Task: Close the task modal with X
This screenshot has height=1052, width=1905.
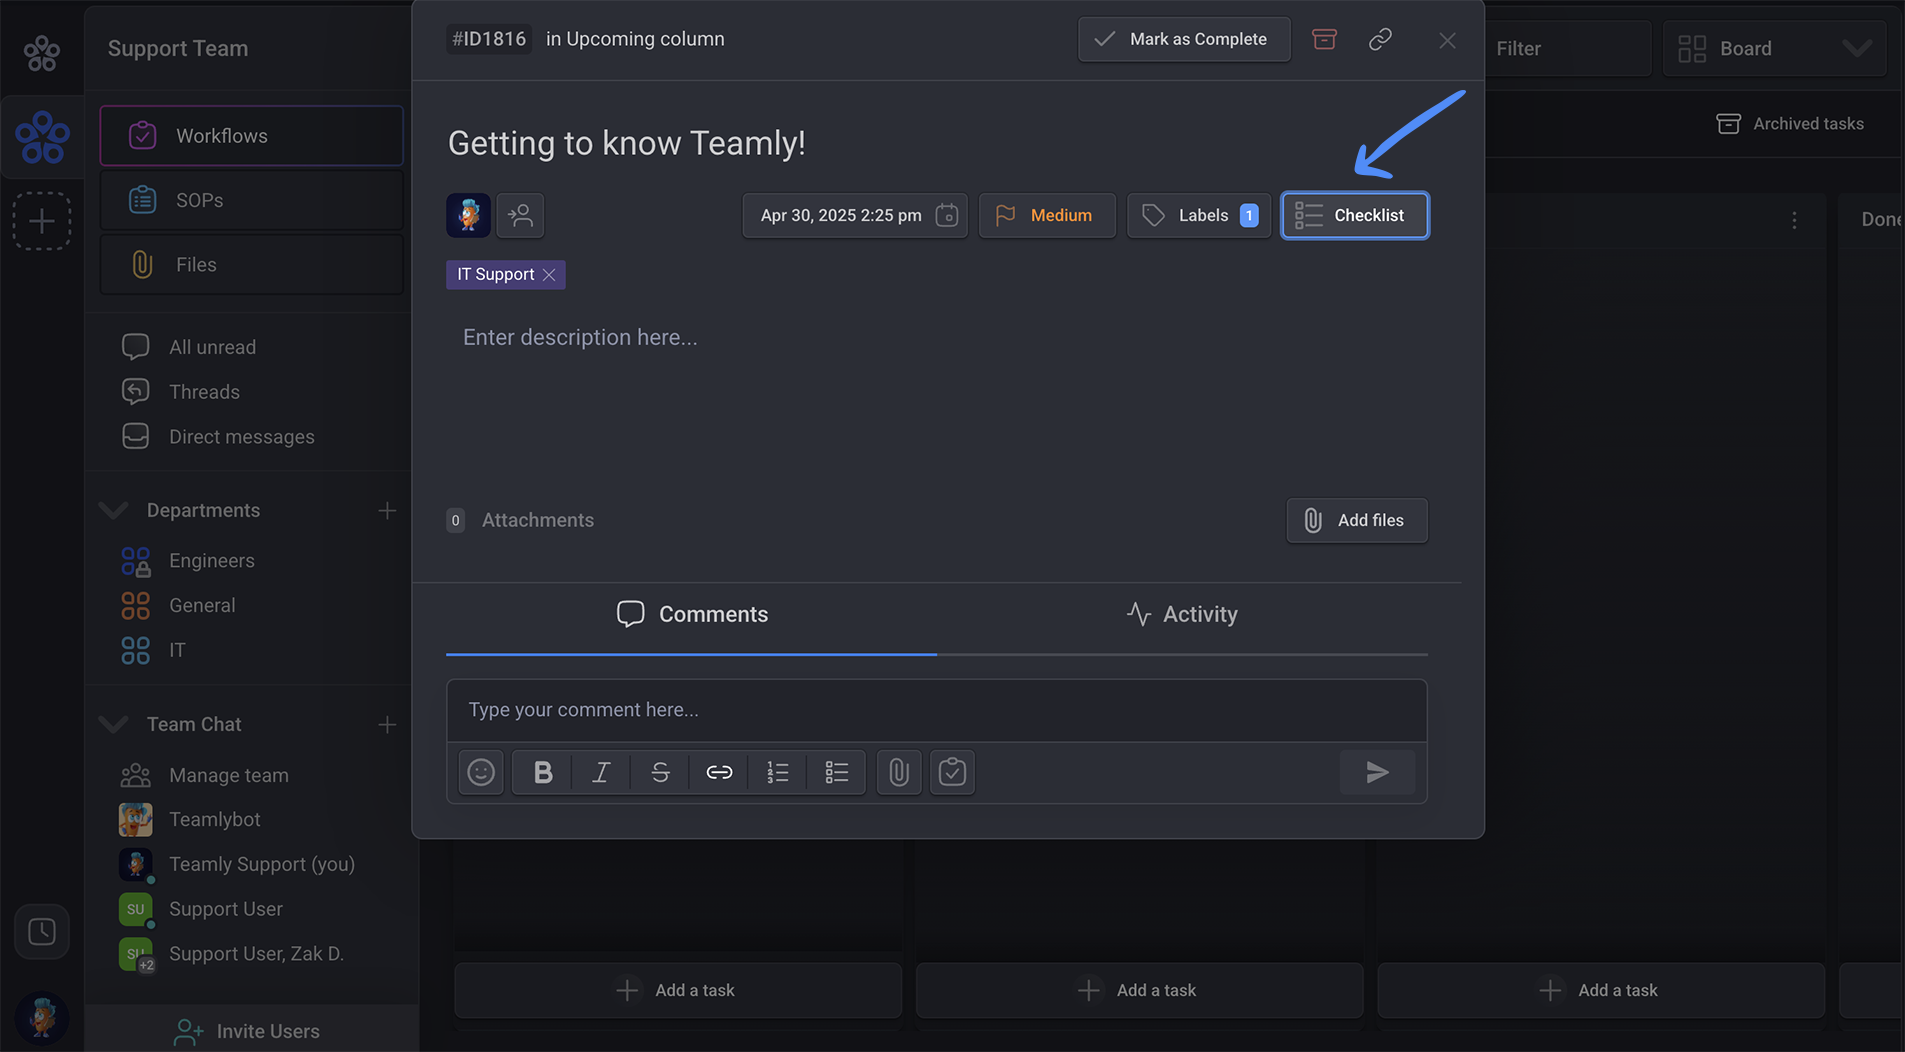Action: (1447, 40)
